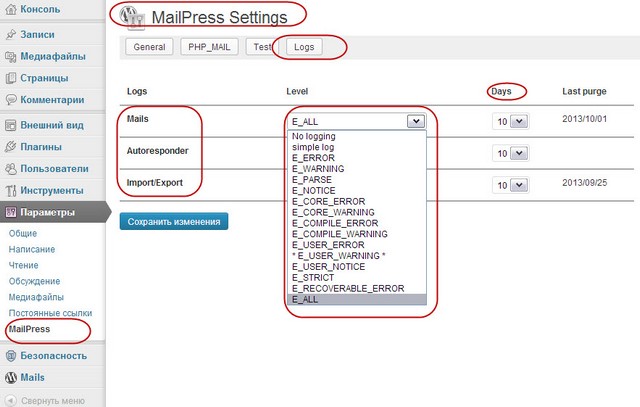Select the Logs tab
The width and height of the screenshot is (640, 407).
pyautogui.click(x=304, y=47)
